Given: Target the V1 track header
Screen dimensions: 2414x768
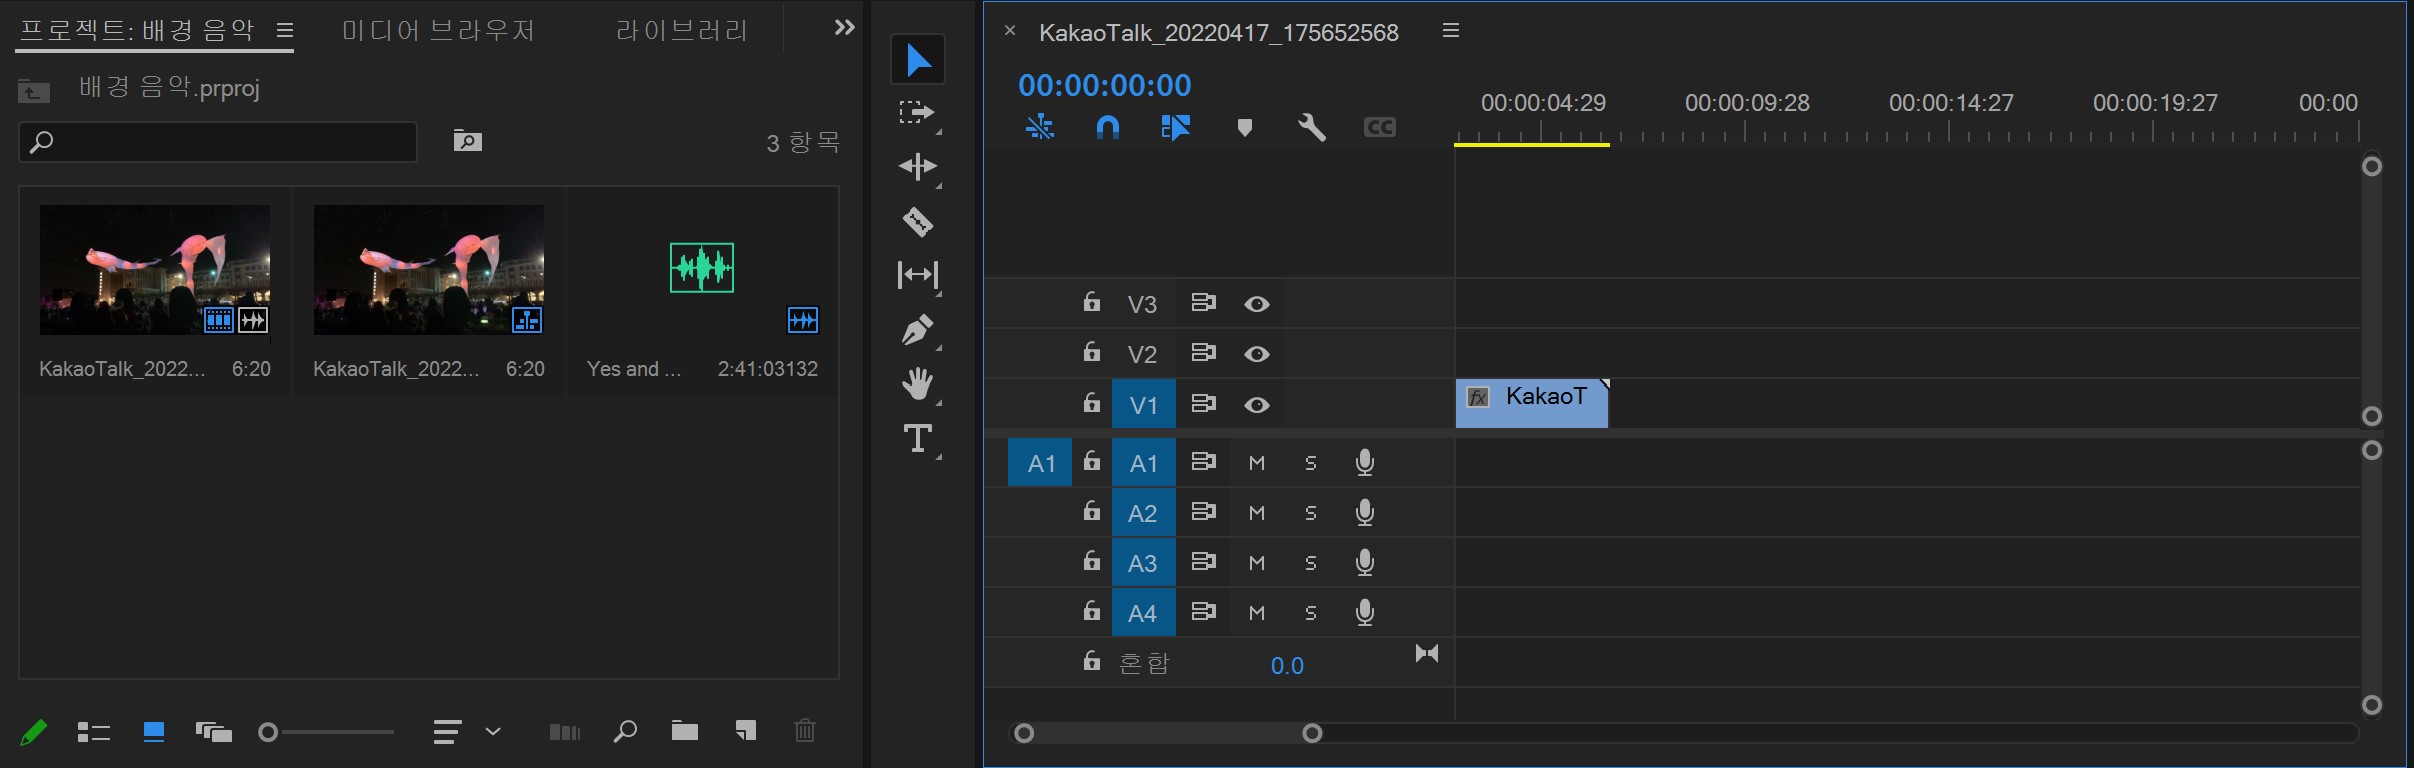Looking at the screenshot, I should pos(1144,404).
